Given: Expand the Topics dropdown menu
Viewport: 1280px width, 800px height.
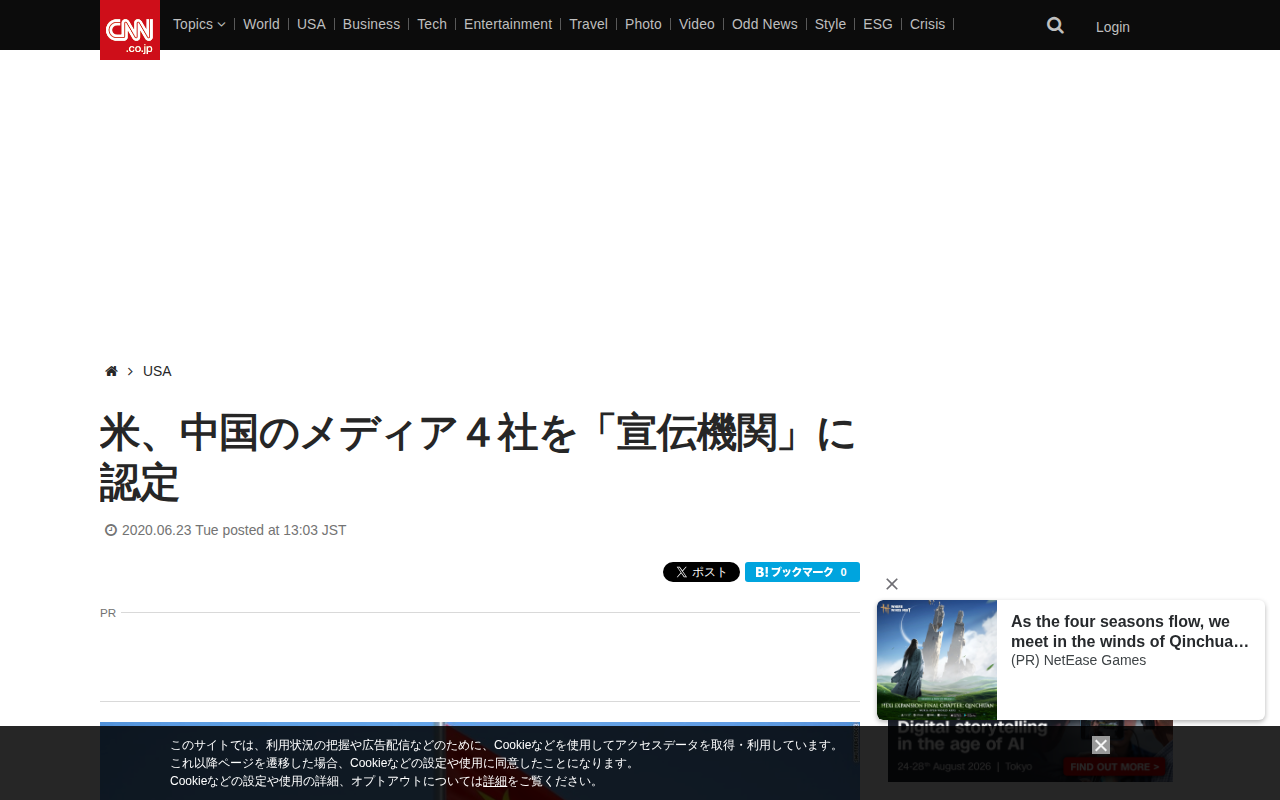Looking at the screenshot, I should pyautogui.click(x=199, y=24).
